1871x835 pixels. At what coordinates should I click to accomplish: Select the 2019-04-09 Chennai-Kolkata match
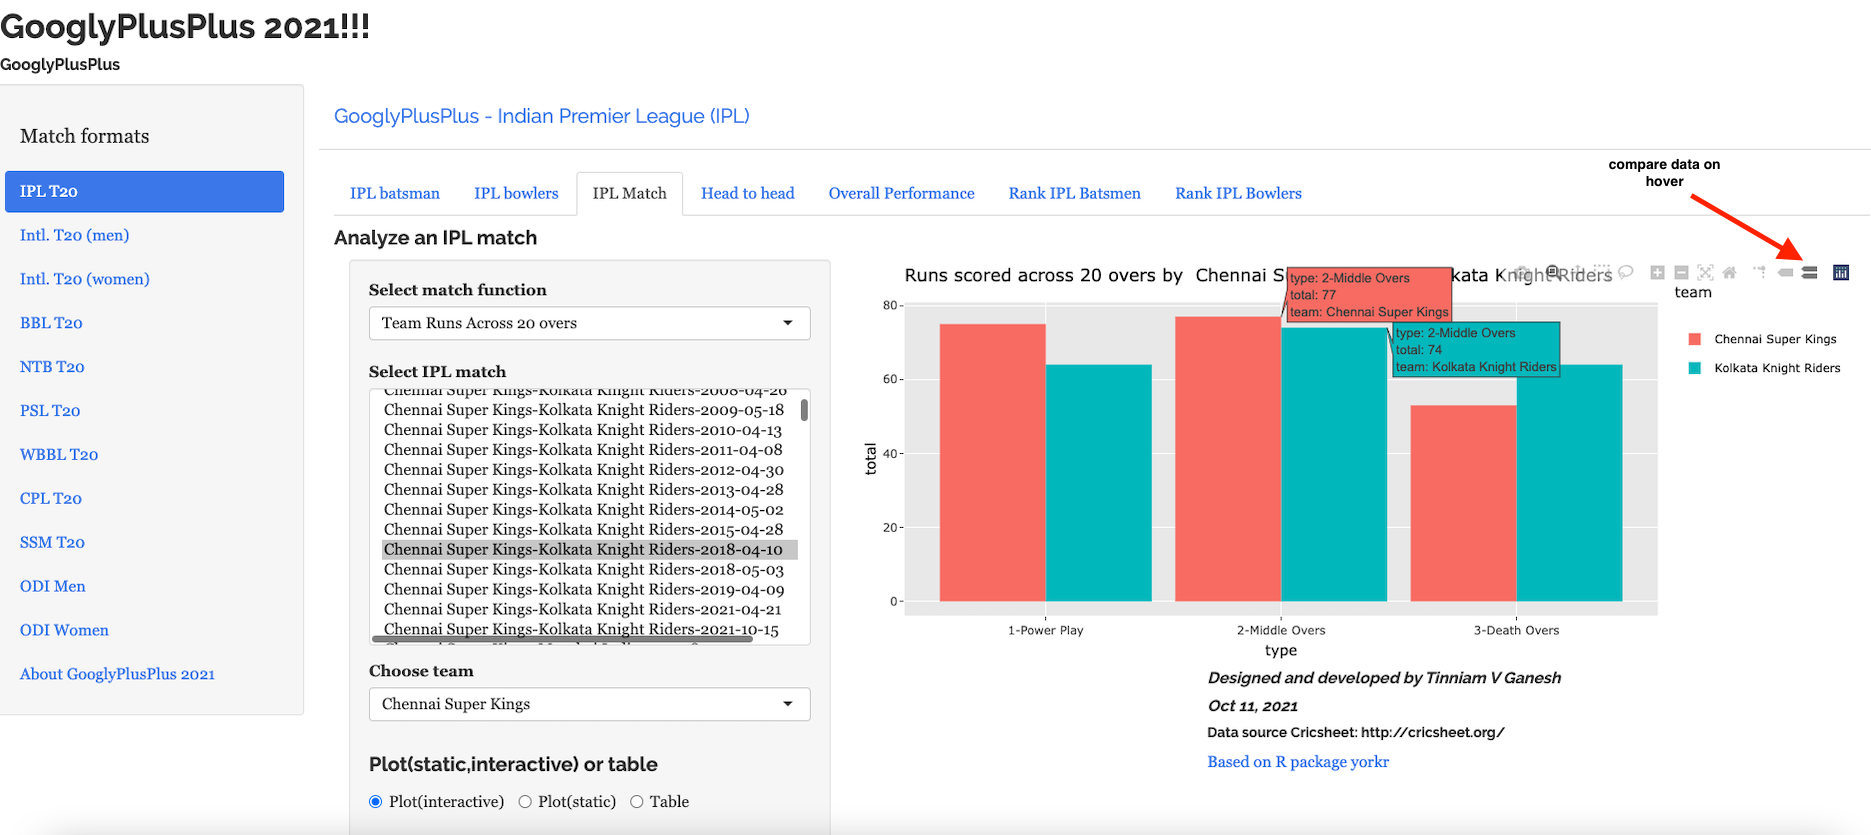click(583, 590)
